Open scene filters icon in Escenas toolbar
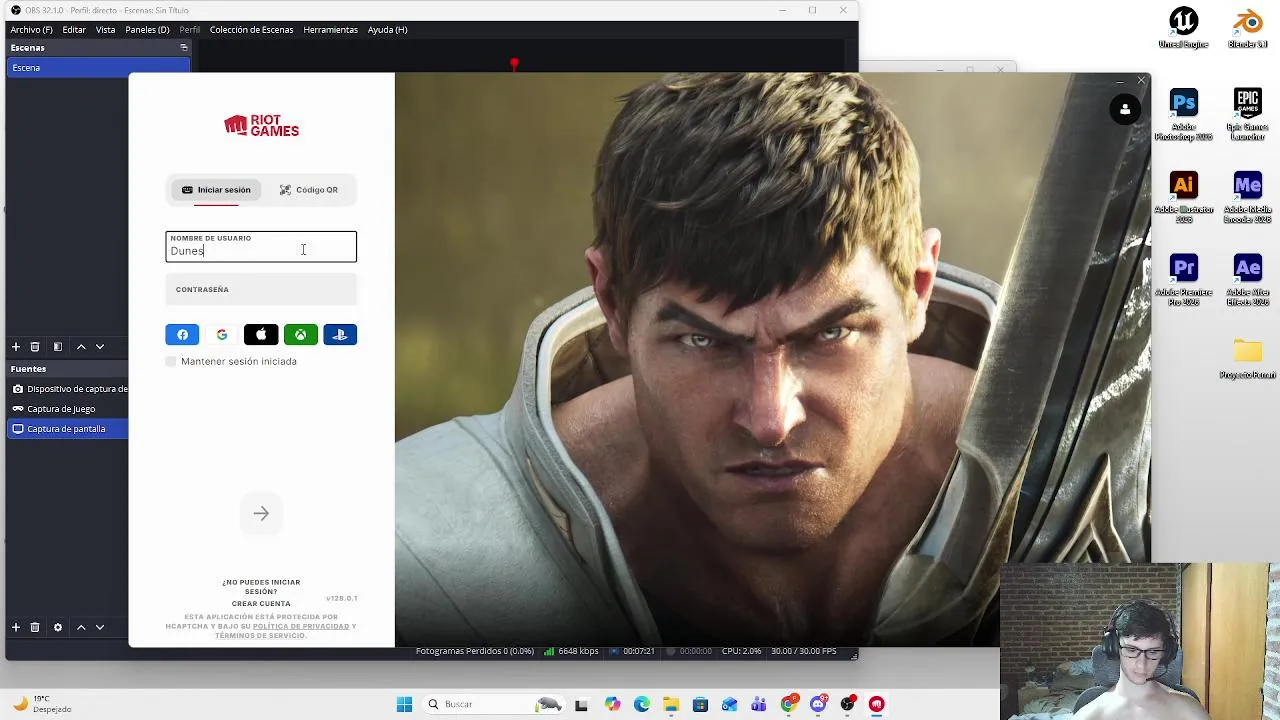Image resolution: width=1280 pixels, height=720 pixels. [58, 347]
